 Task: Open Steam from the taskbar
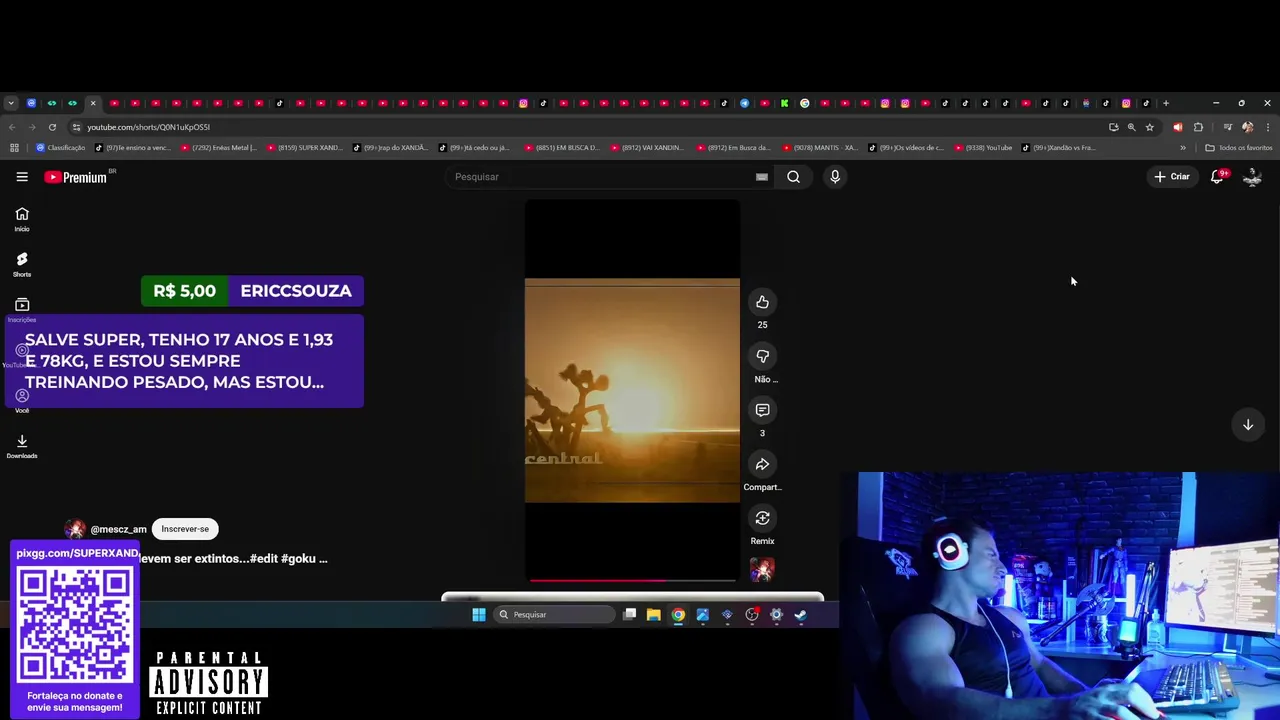(x=800, y=615)
